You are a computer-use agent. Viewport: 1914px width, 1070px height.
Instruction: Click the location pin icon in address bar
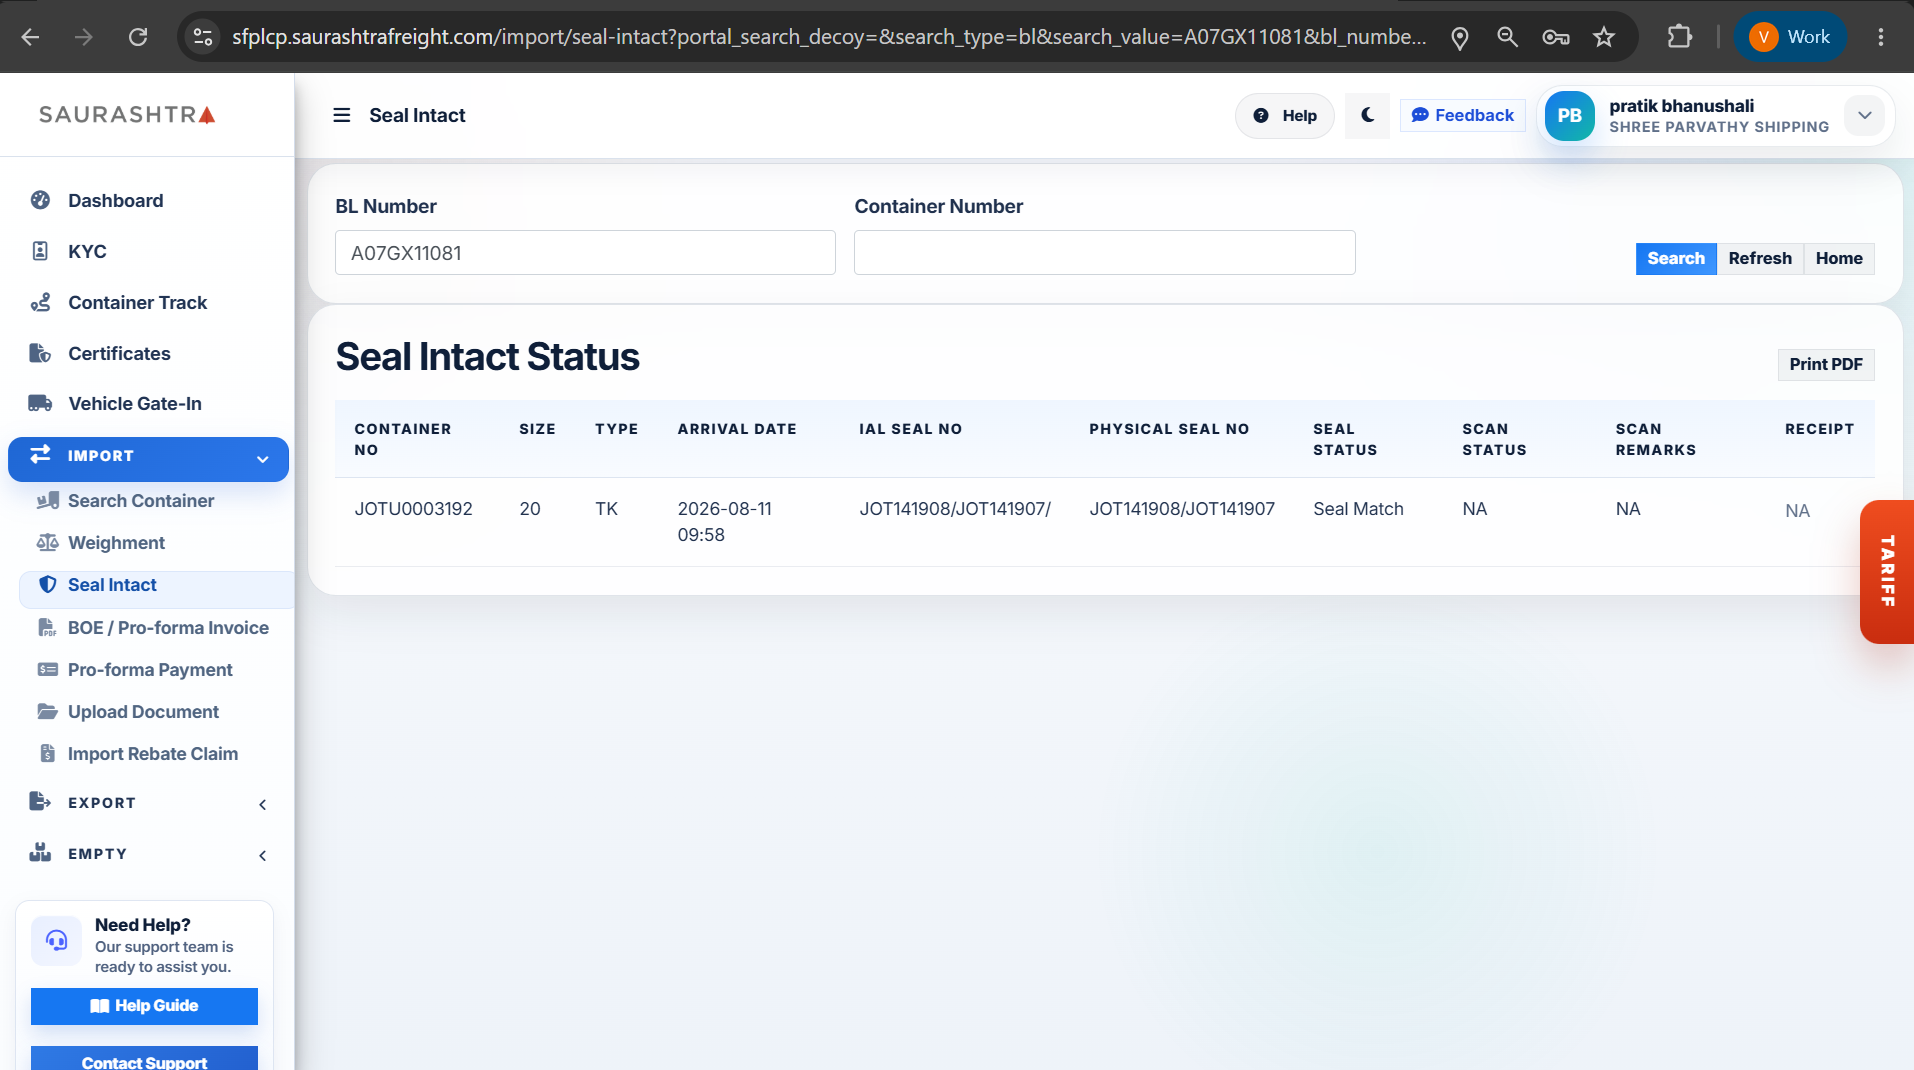[1460, 38]
